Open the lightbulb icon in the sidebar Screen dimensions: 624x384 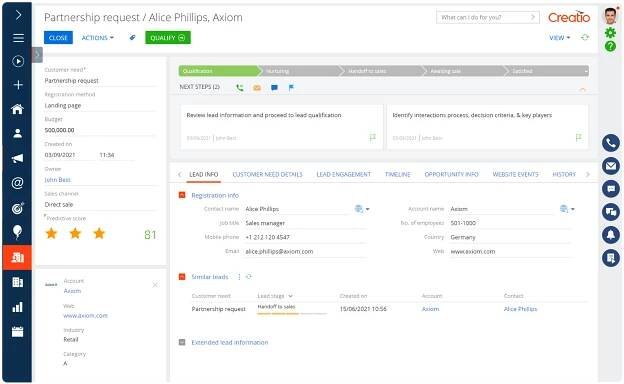(18, 232)
